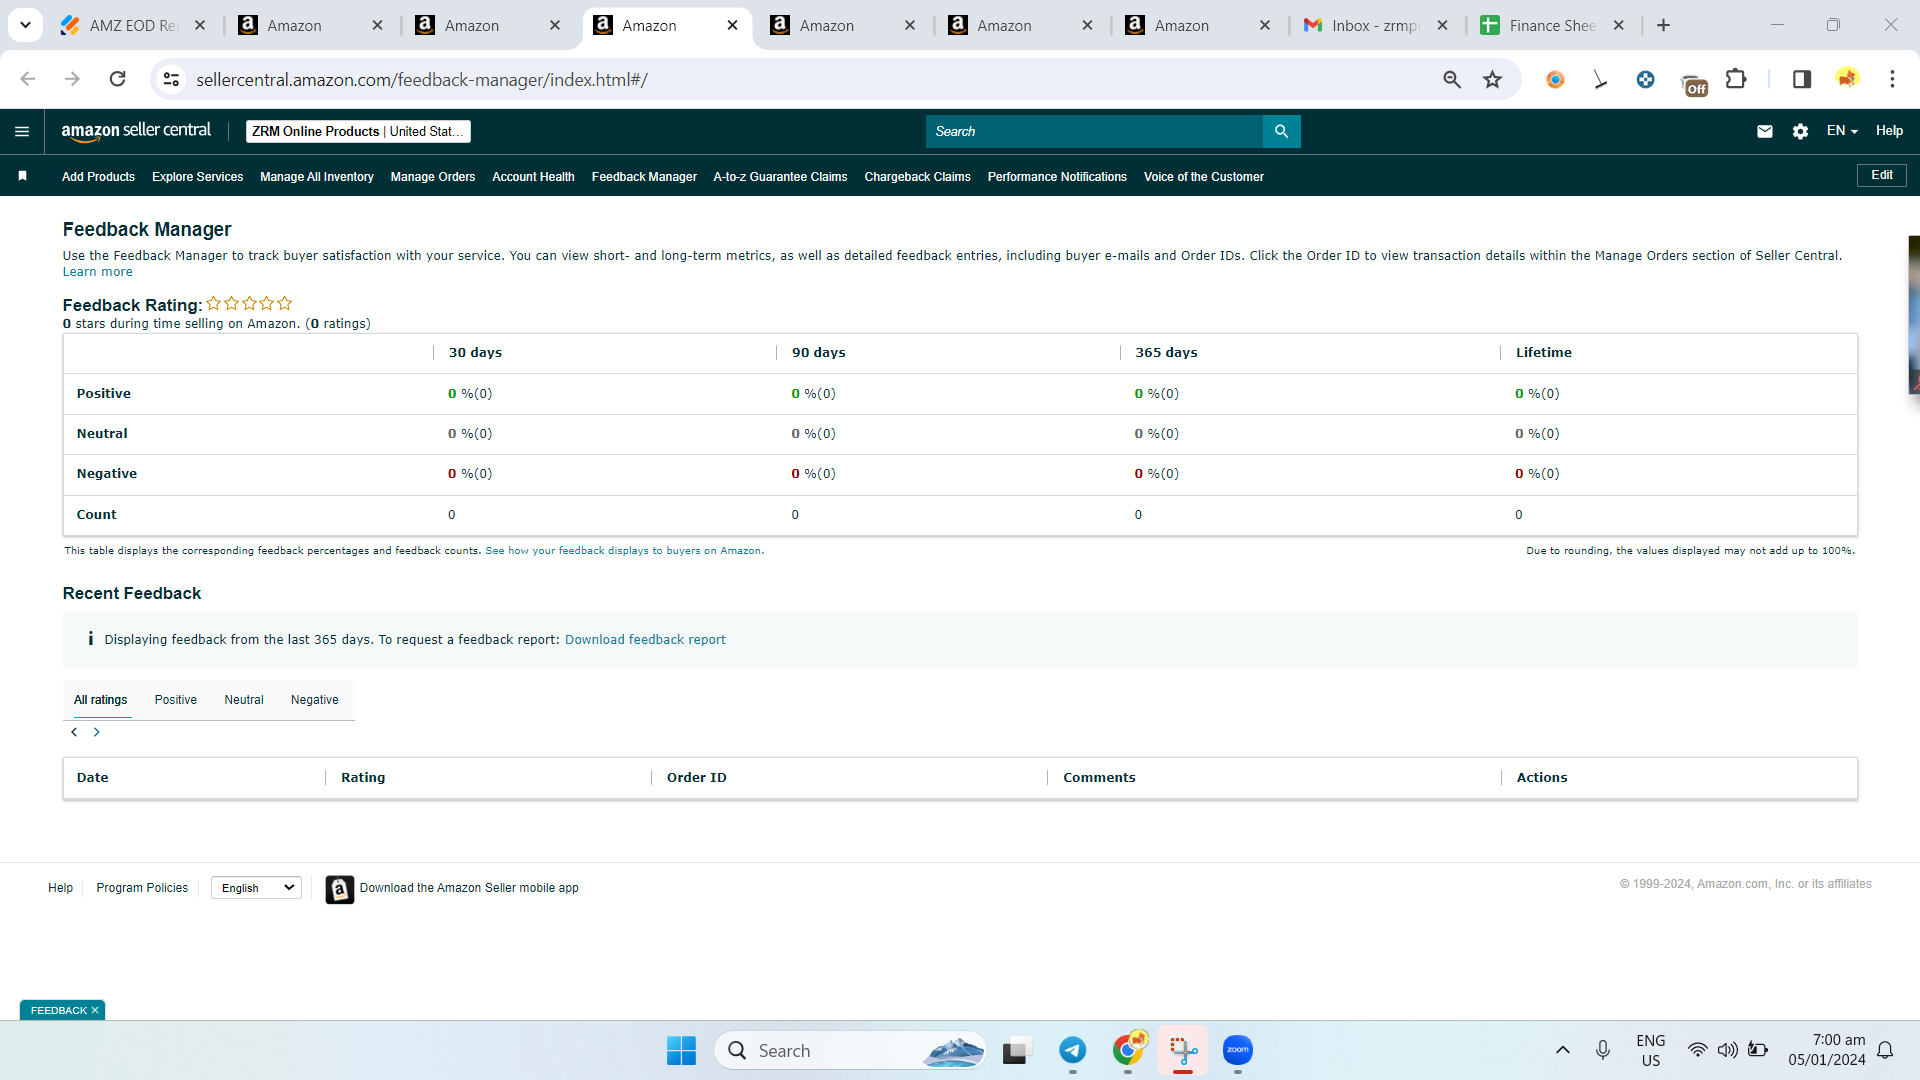This screenshot has height=1080, width=1920.
Task: Open Feedback Manager in the nav bar
Action: click(x=644, y=177)
